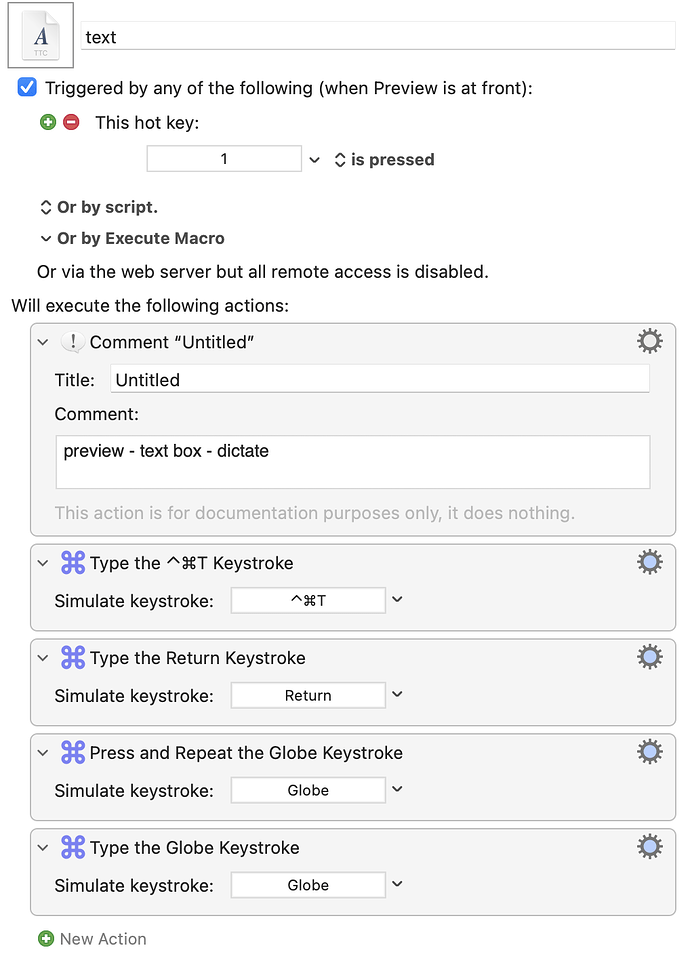The height and width of the screenshot is (969, 690).
Task: Collapse the Press and Repeat Globe Keystroke action
Action: [43, 753]
